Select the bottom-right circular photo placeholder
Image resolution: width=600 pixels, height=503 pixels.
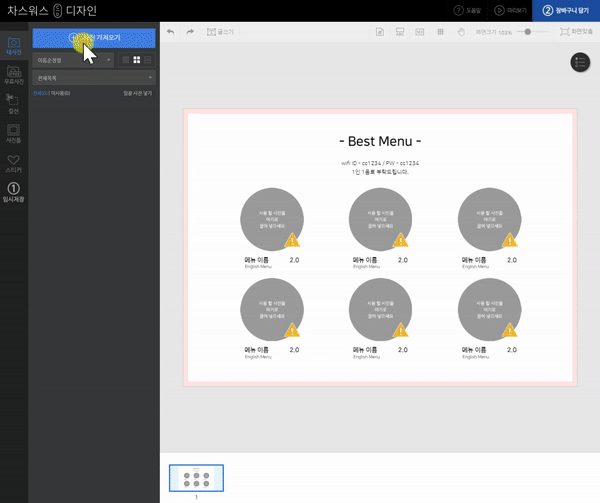(x=489, y=309)
